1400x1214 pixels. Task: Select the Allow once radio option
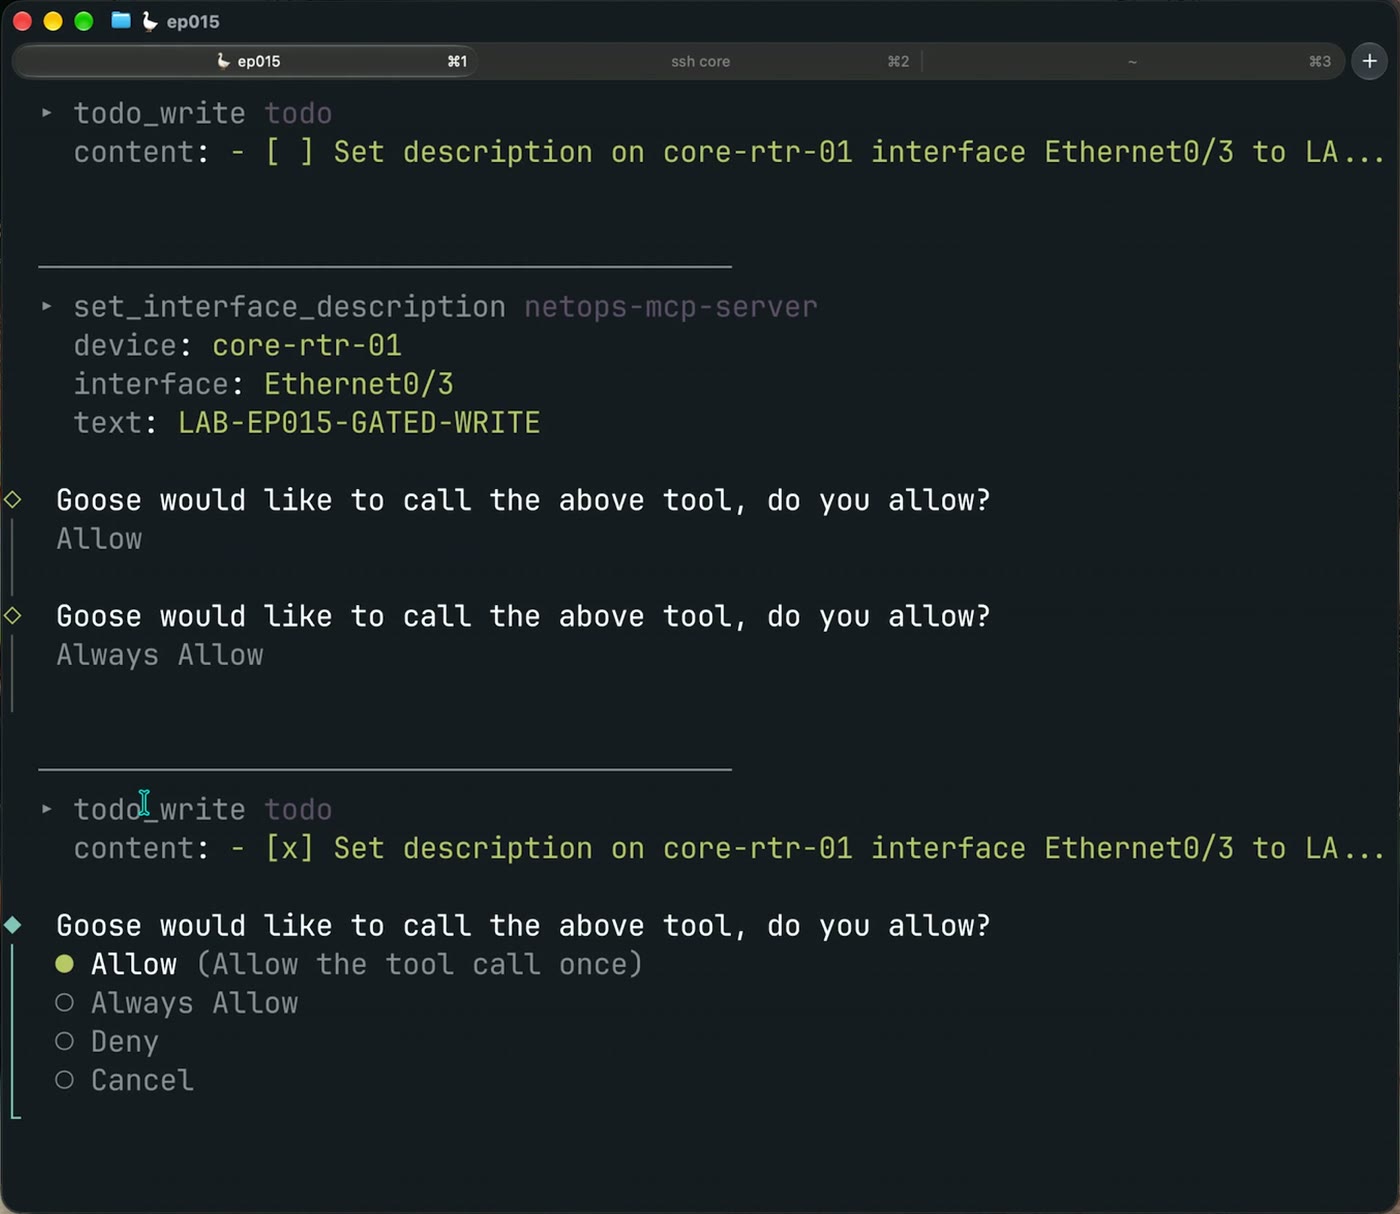tap(64, 964)
